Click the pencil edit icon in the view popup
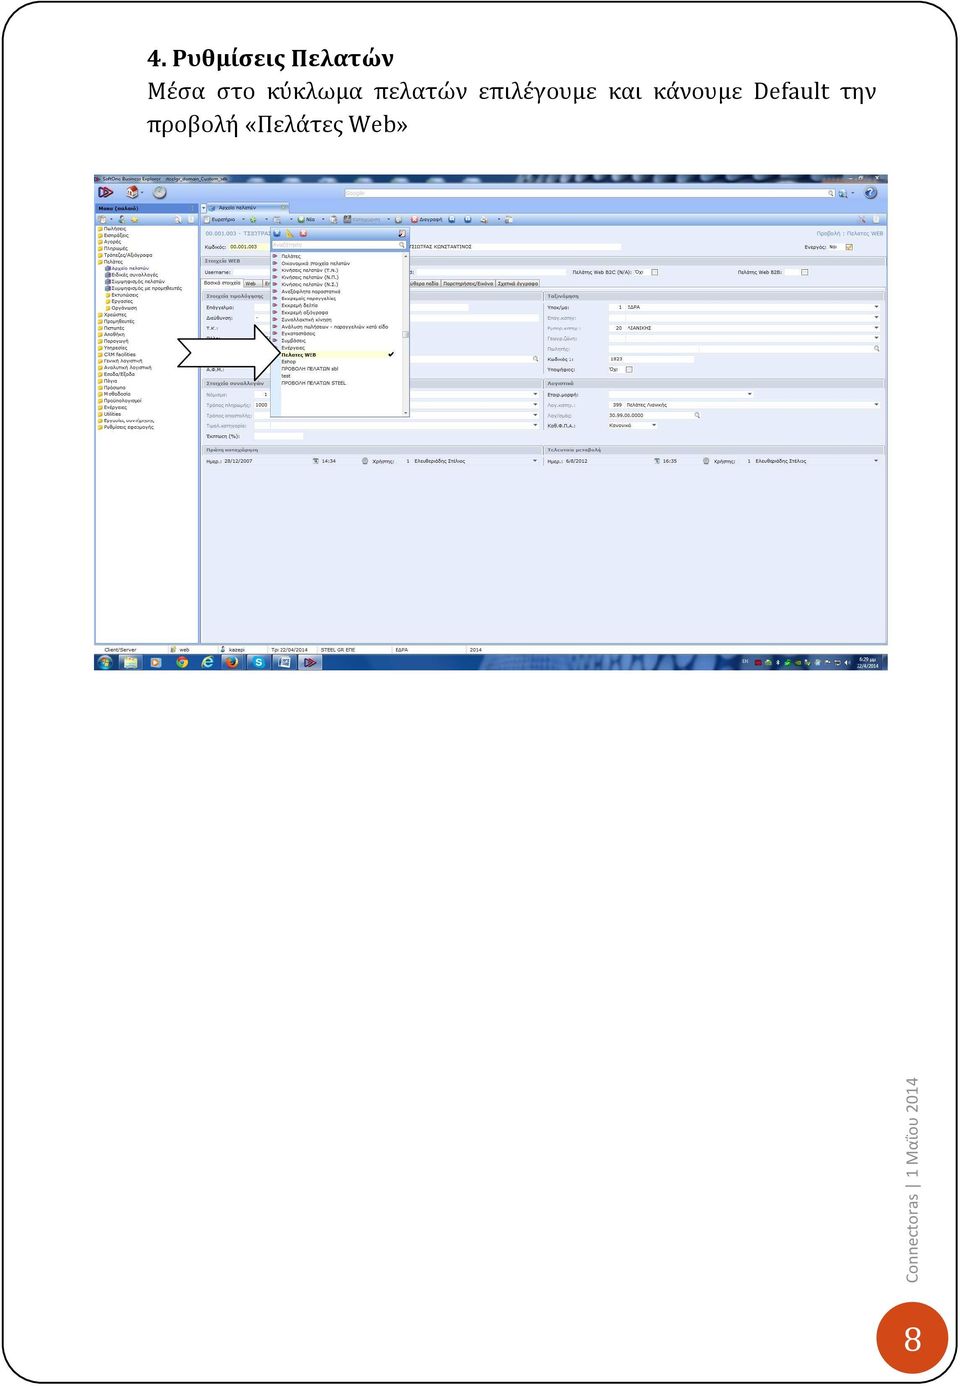 click(290, 234)
